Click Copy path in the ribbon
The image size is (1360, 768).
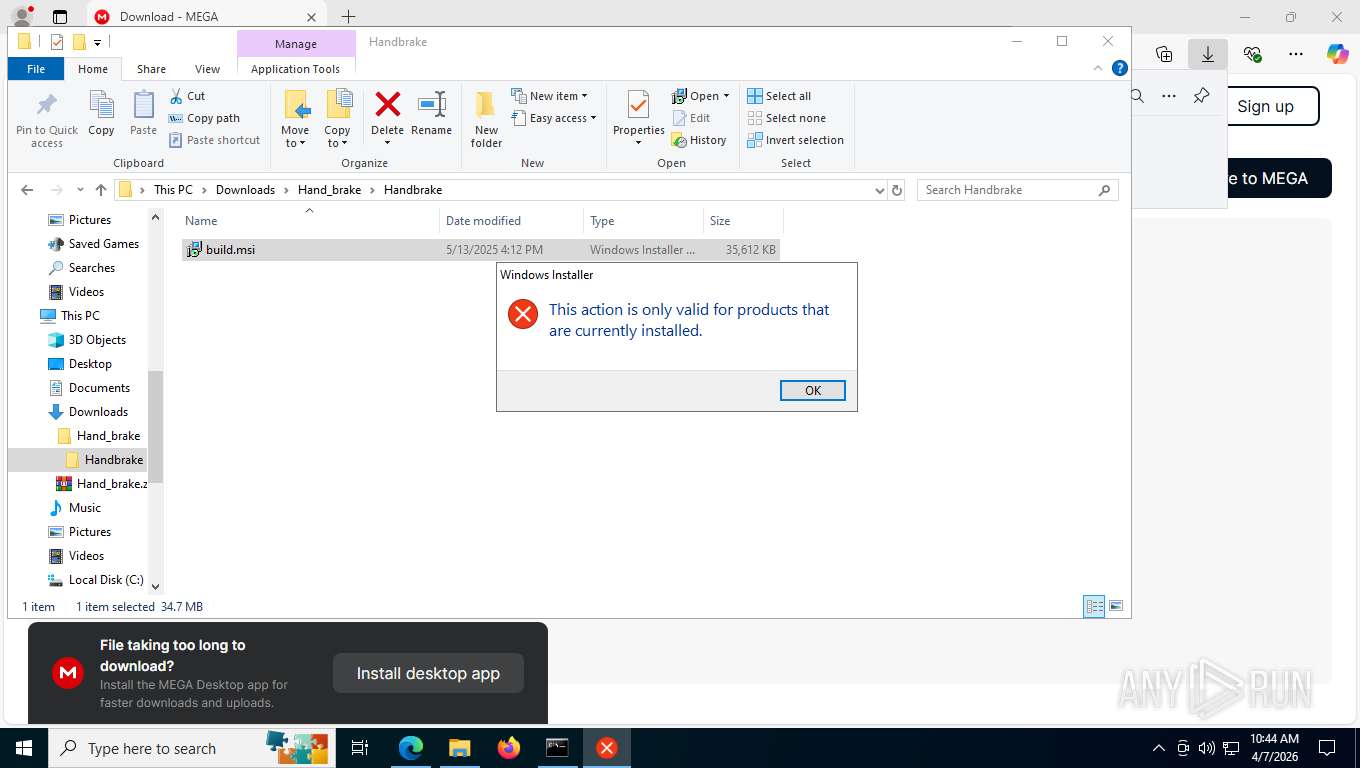[204, 118]
